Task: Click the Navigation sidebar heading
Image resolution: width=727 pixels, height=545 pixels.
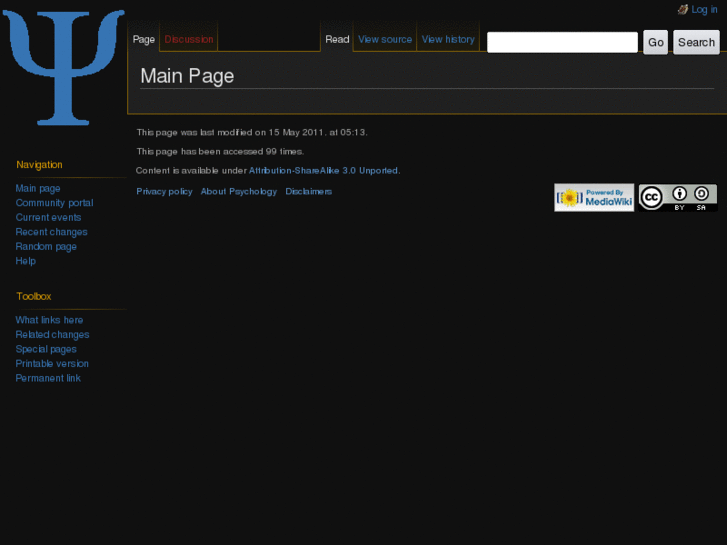Action: pyautogui.click(x=39, y=165)
